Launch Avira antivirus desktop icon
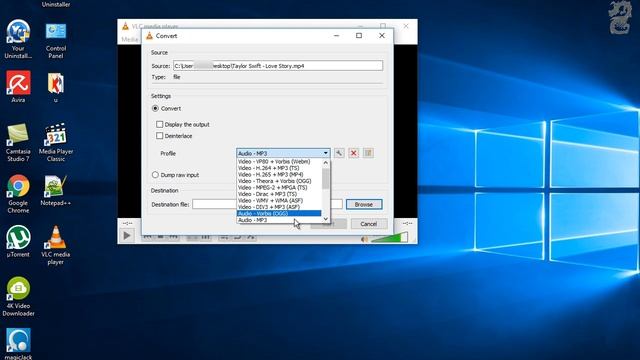This screenshot has height=360, width=640. pos(18,87)
